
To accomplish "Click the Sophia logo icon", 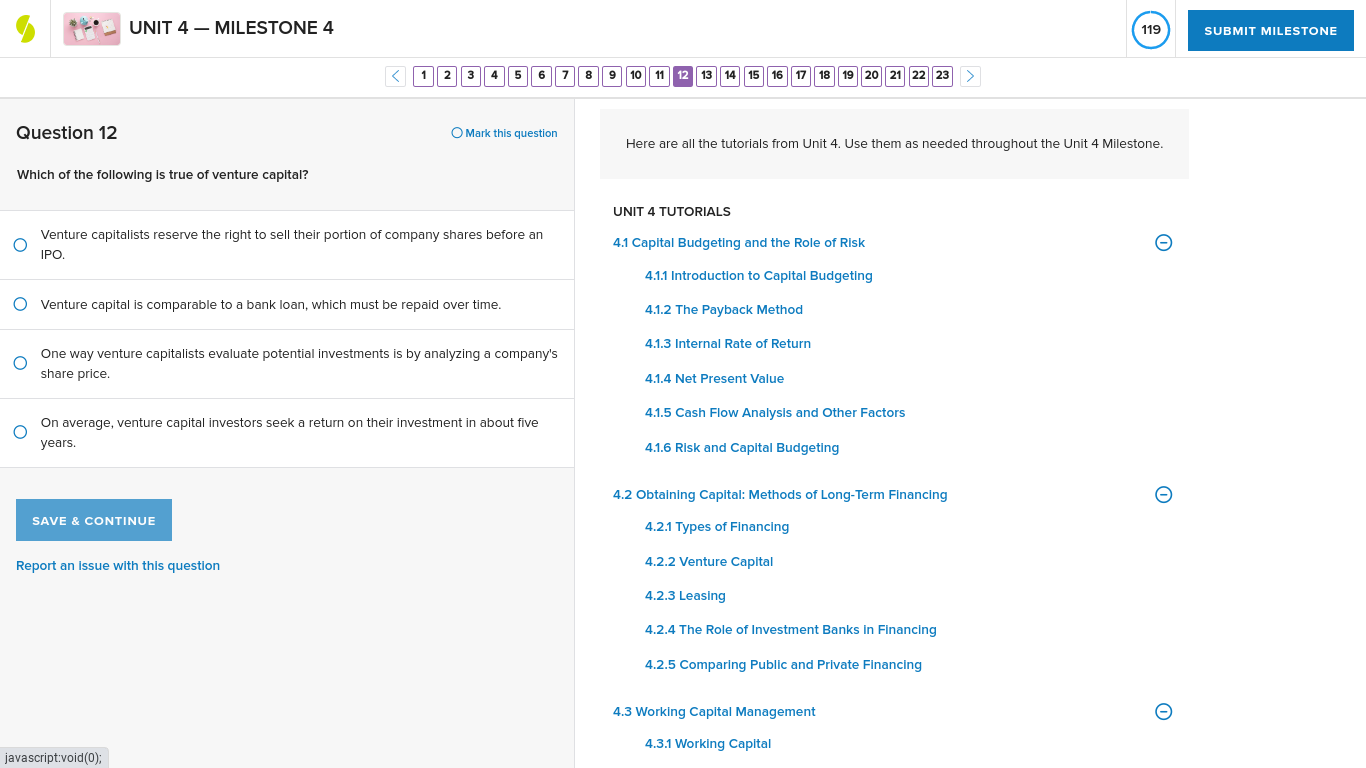I will [25, 27].
